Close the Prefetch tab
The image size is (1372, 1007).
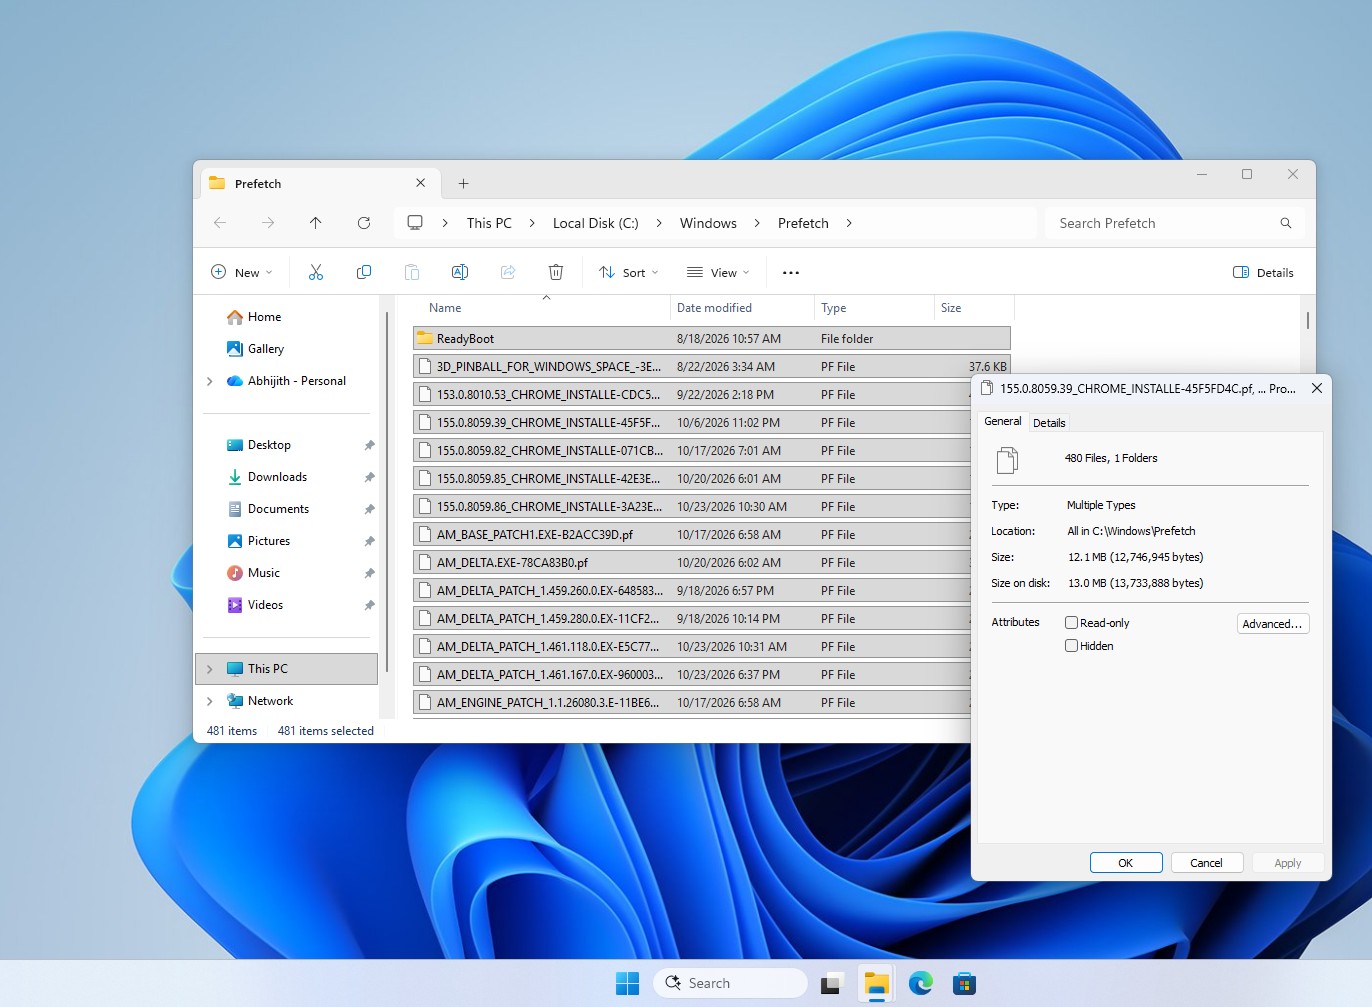point(420,183)
